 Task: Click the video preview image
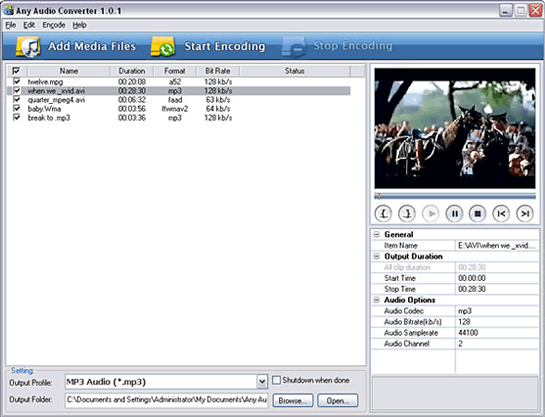(455, 128)
